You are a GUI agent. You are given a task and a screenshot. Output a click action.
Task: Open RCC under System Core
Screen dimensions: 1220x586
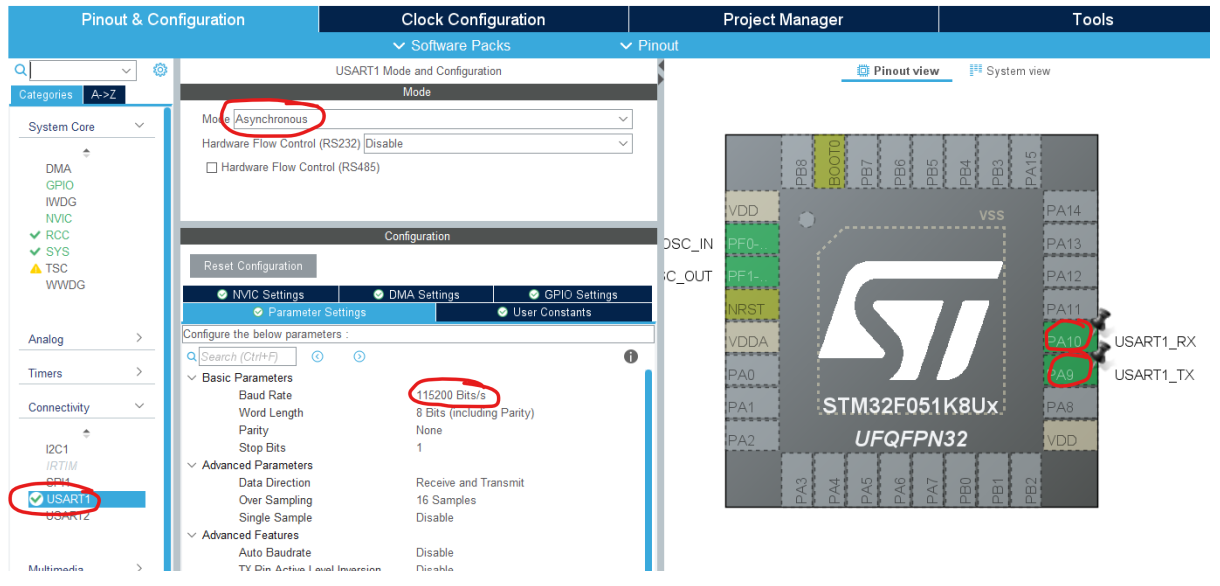[x=57, y=235]
